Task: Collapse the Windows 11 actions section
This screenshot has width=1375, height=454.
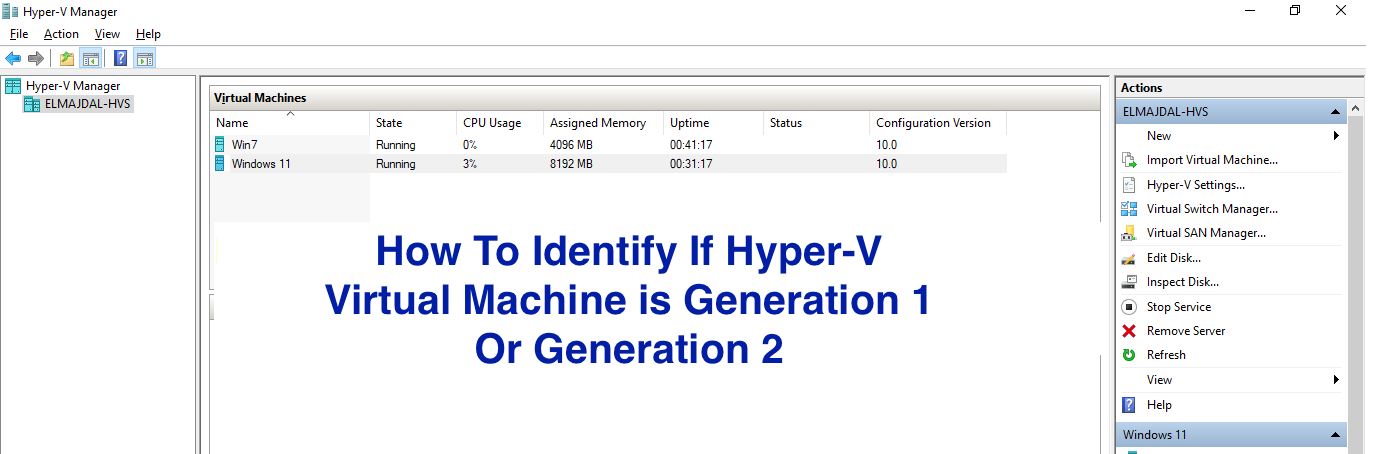Action: [x=1334, y=435]
